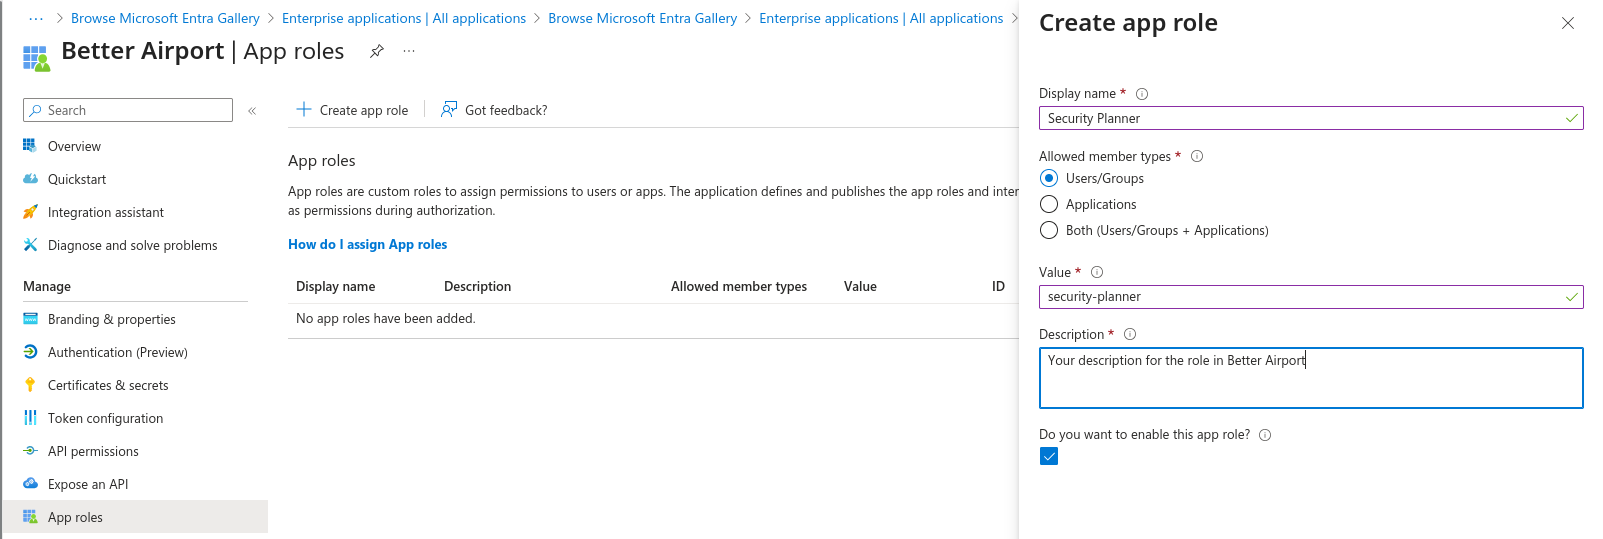Follow second Browse Microsoft Entra Gallery breadcrumb
The image size is (1603, 539).
point(642,18)
